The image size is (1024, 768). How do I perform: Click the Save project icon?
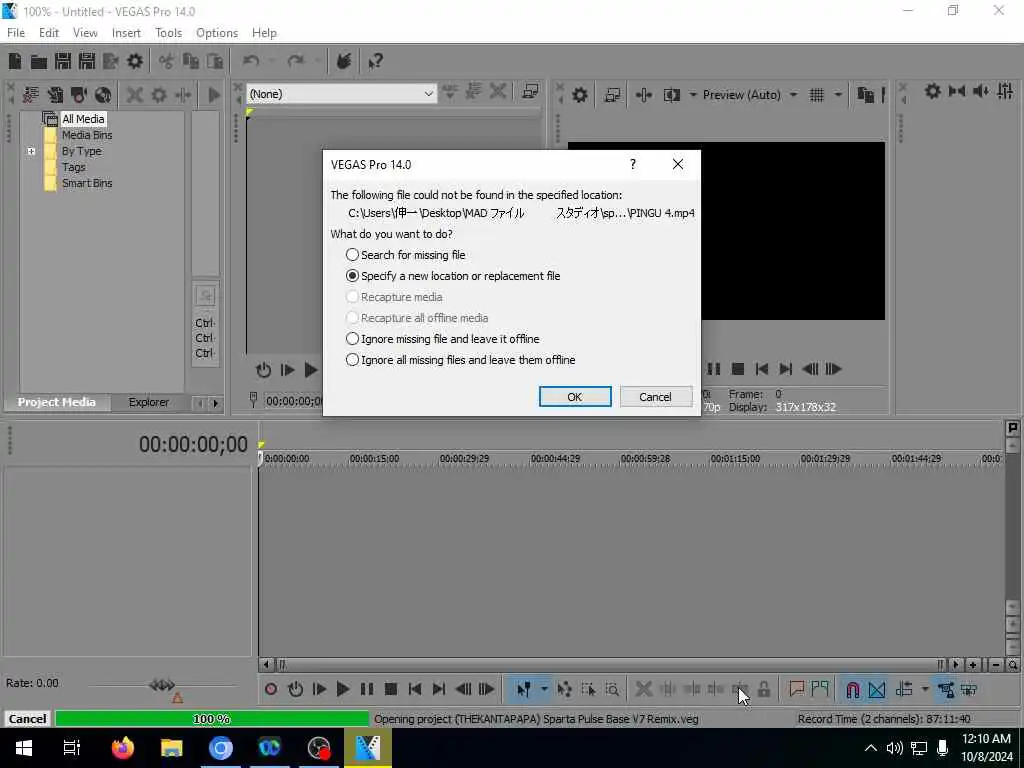coord(63,61)
